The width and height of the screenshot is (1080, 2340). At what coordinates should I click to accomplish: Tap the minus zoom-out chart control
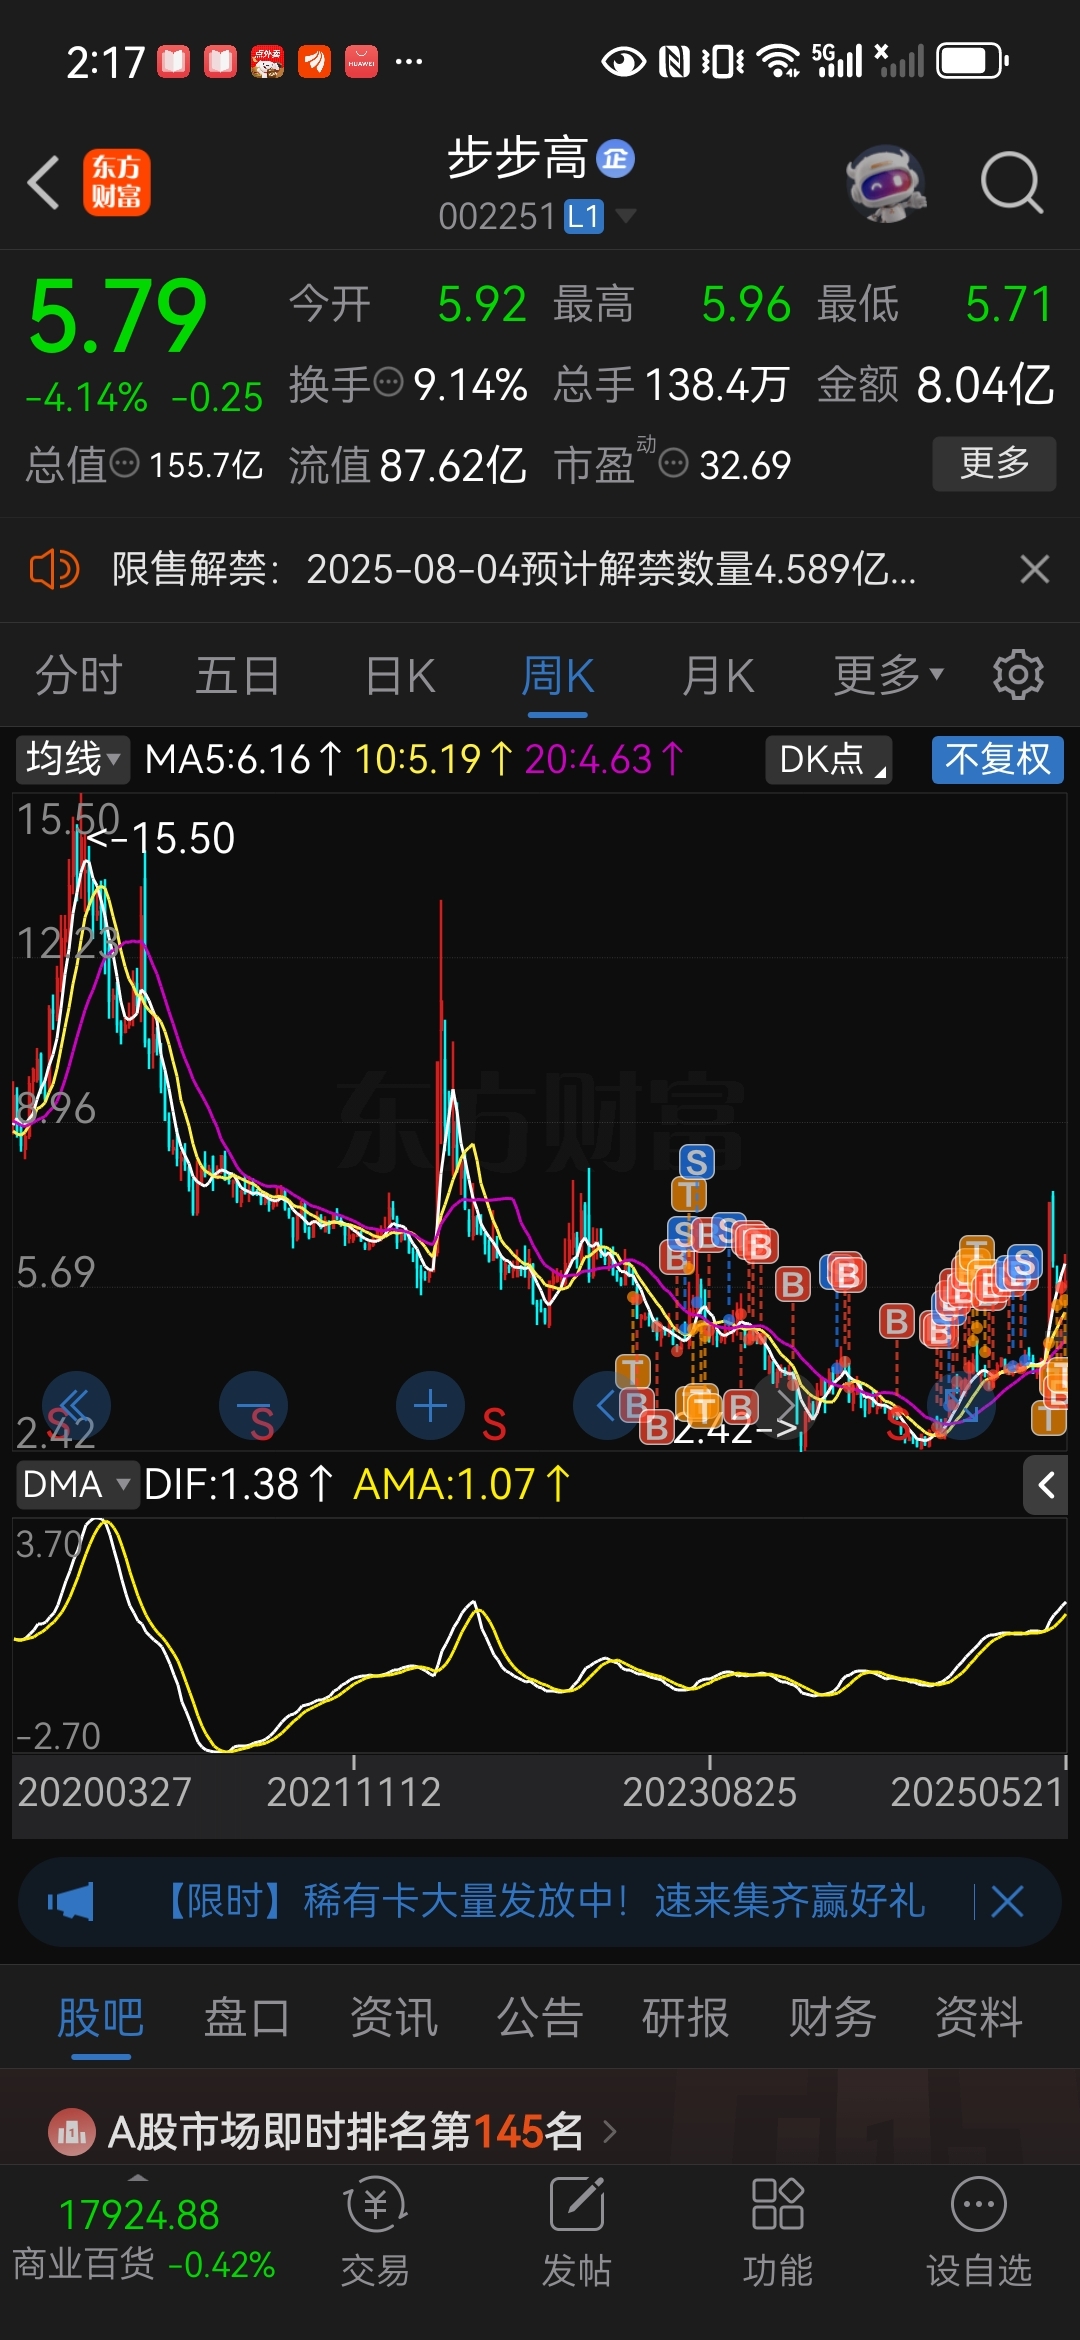[x=253, y=1405]
